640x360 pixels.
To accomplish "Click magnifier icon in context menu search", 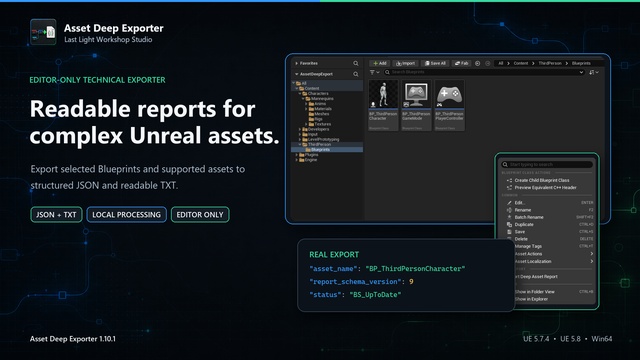I will click(505, 164).
